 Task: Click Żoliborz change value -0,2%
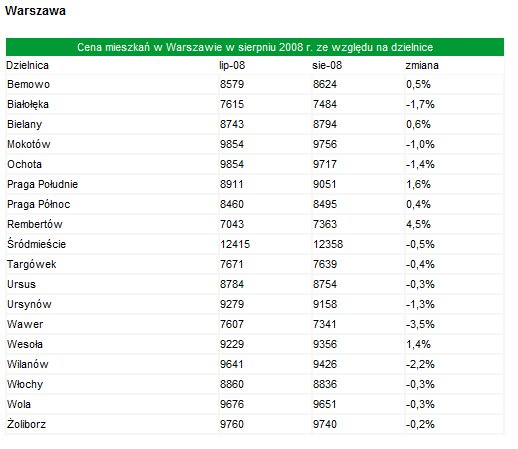[x=420, y=424]
